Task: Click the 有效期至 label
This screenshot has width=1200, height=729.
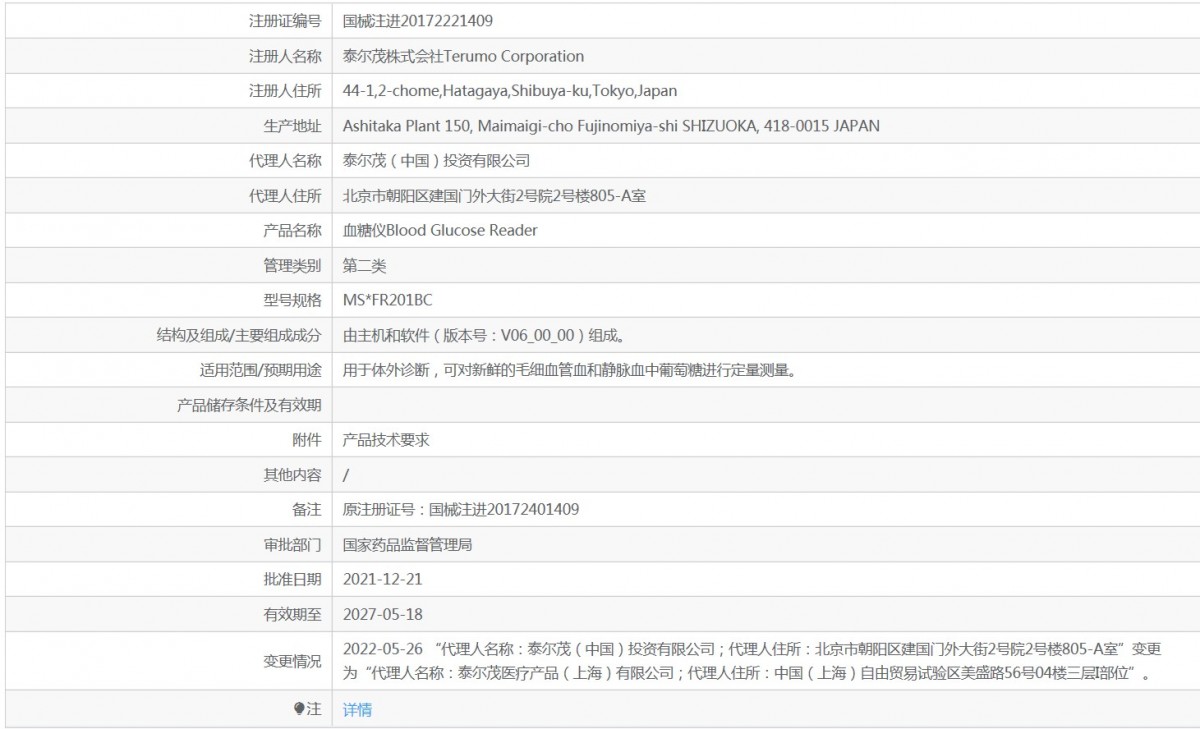Action: tap(292, 614)
